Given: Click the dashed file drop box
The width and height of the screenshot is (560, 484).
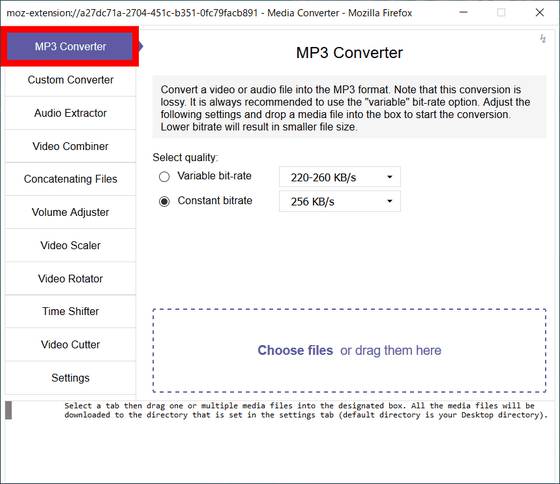Looking at the screenshot, I should pyautogui.click(x=349, y=350).
